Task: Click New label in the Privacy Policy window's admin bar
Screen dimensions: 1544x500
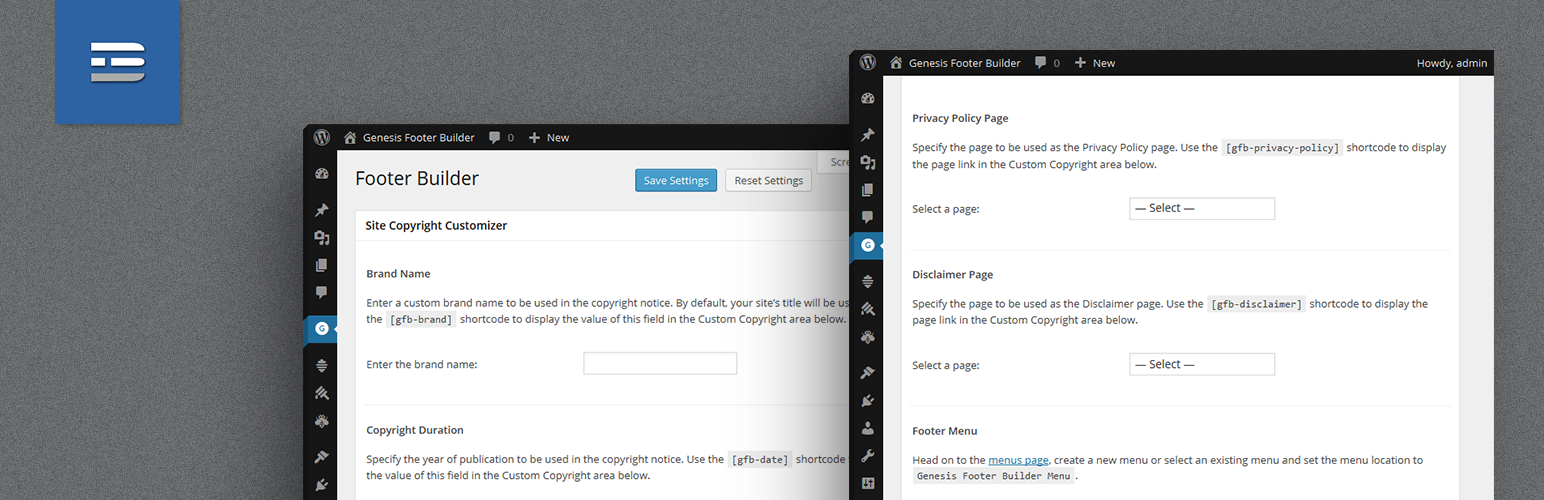Action: coord(1104,63)
